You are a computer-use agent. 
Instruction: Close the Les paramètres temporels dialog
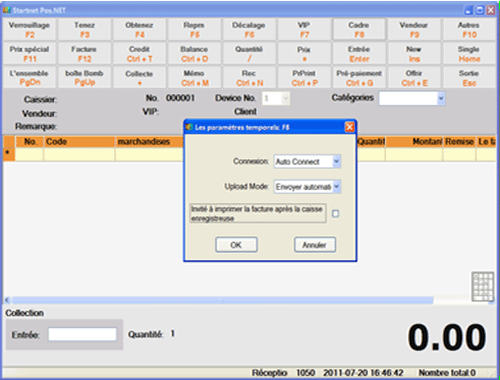point(349,127)
